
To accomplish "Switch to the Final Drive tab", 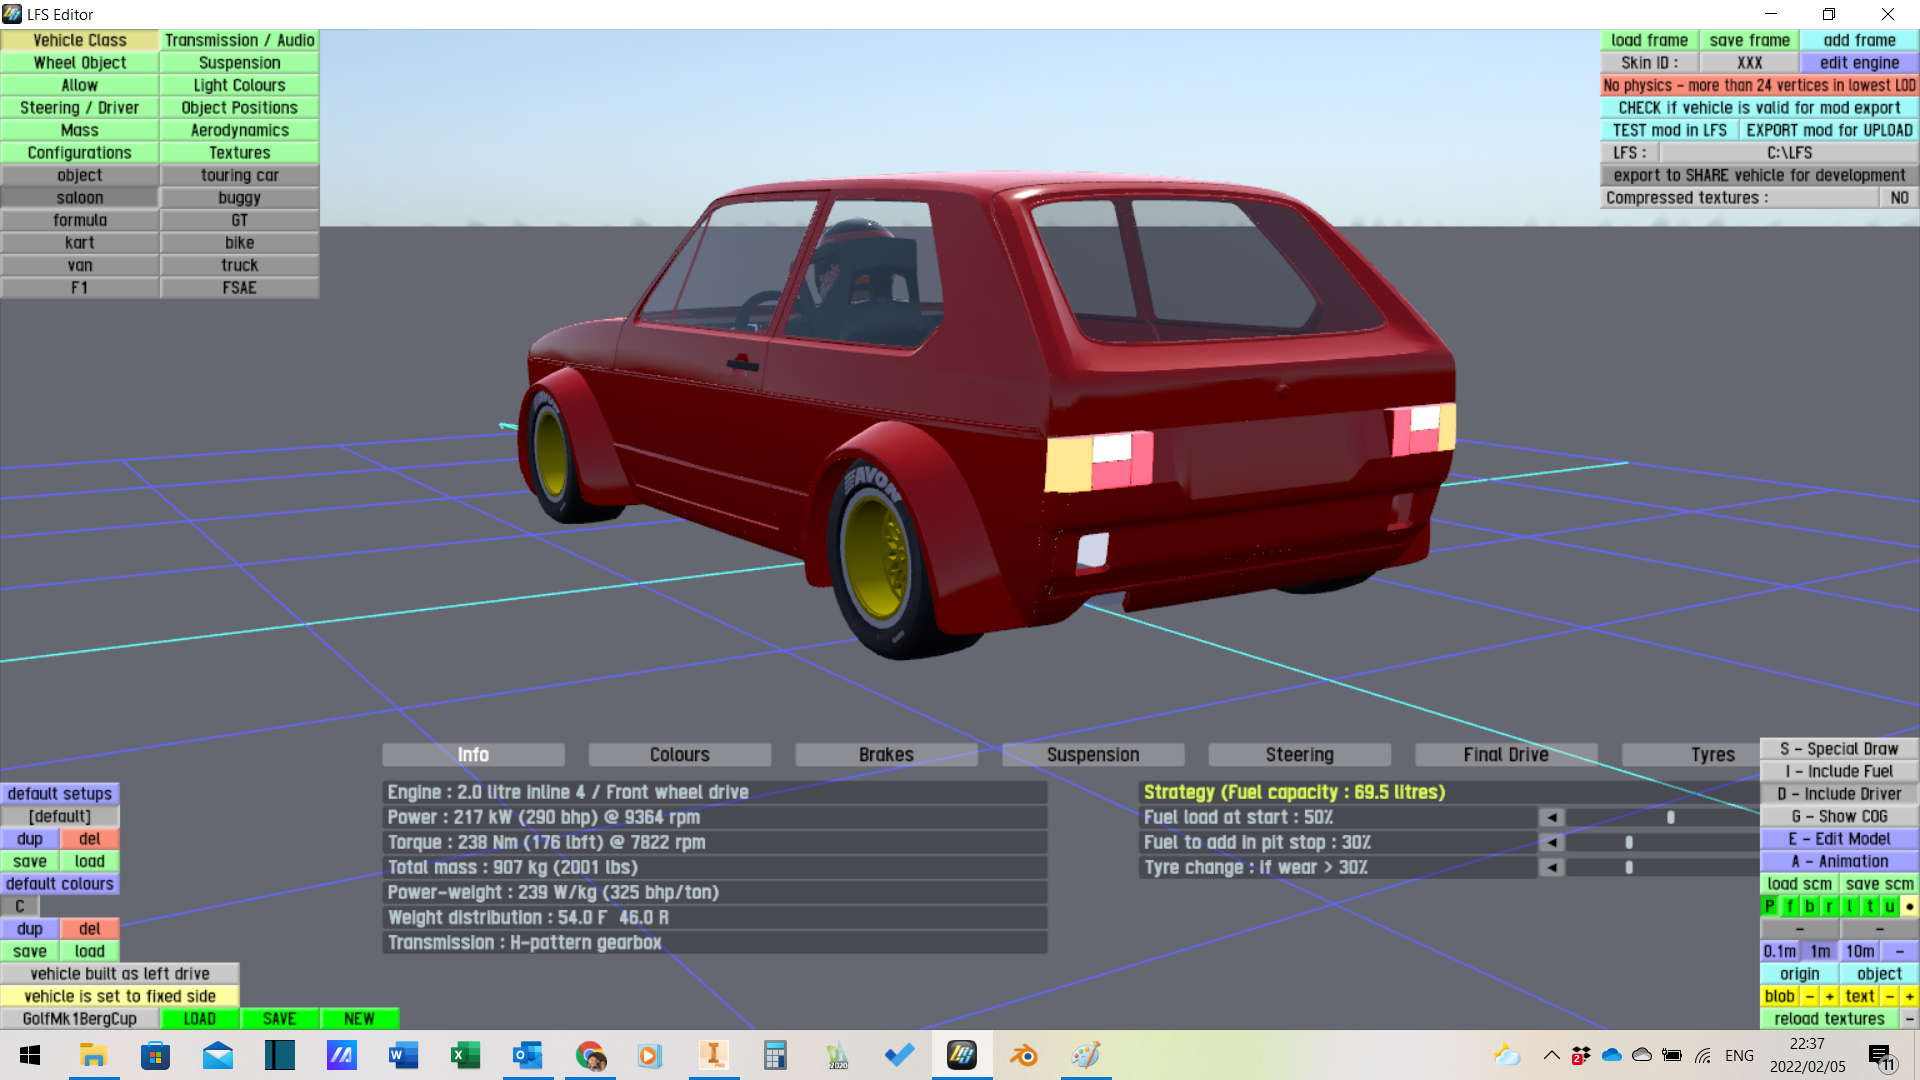I will click(x=1505, y=755).
